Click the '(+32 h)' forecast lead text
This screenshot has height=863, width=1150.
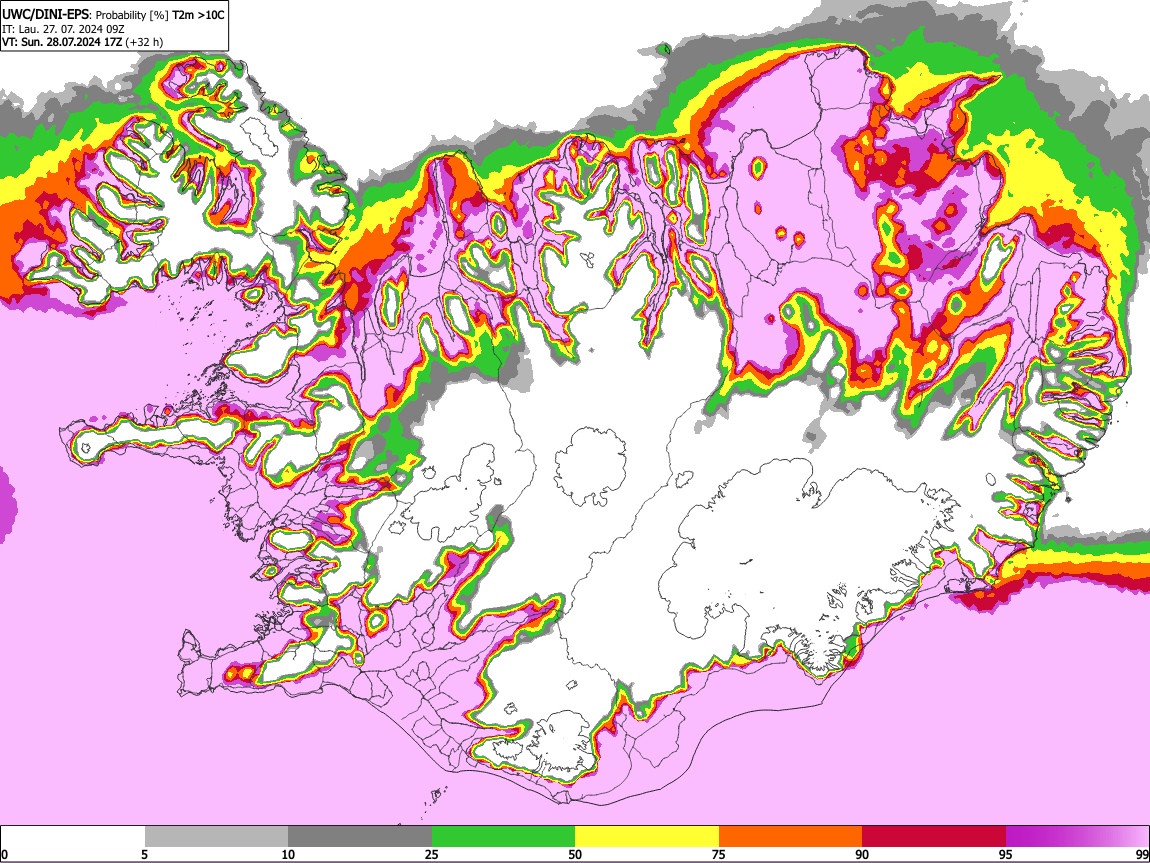pos(144,42)
